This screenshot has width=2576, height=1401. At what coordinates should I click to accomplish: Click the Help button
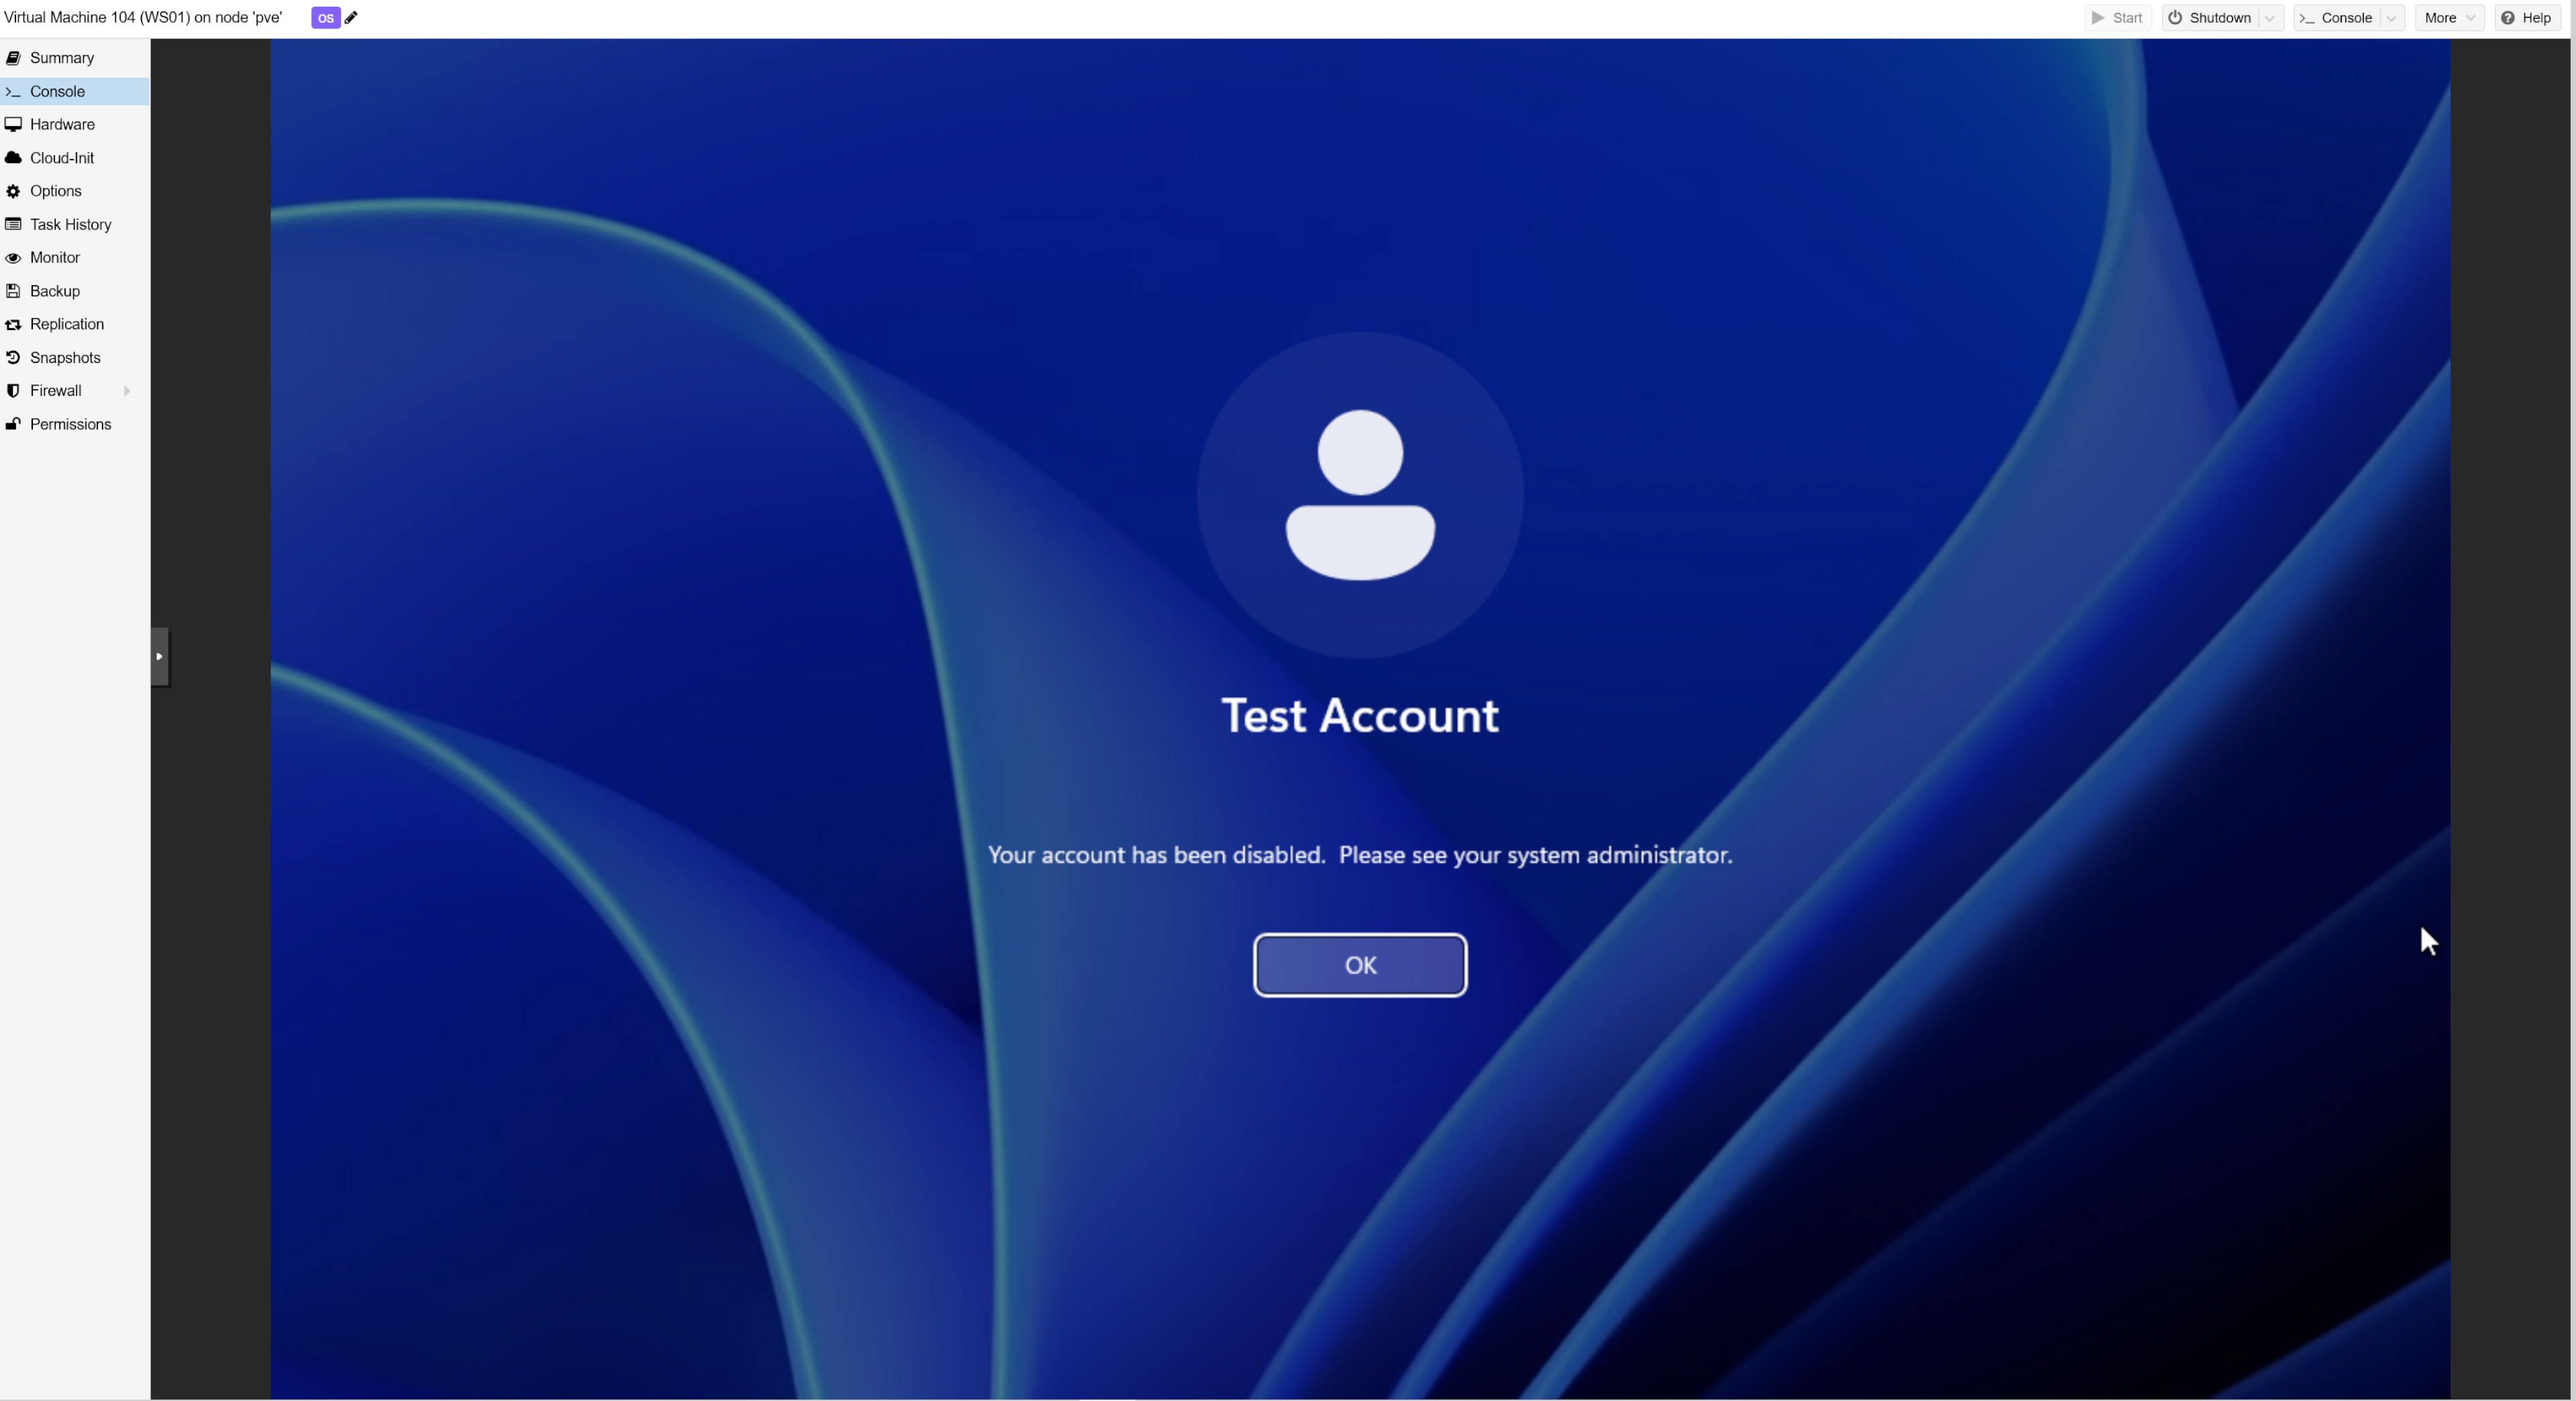2527,18
